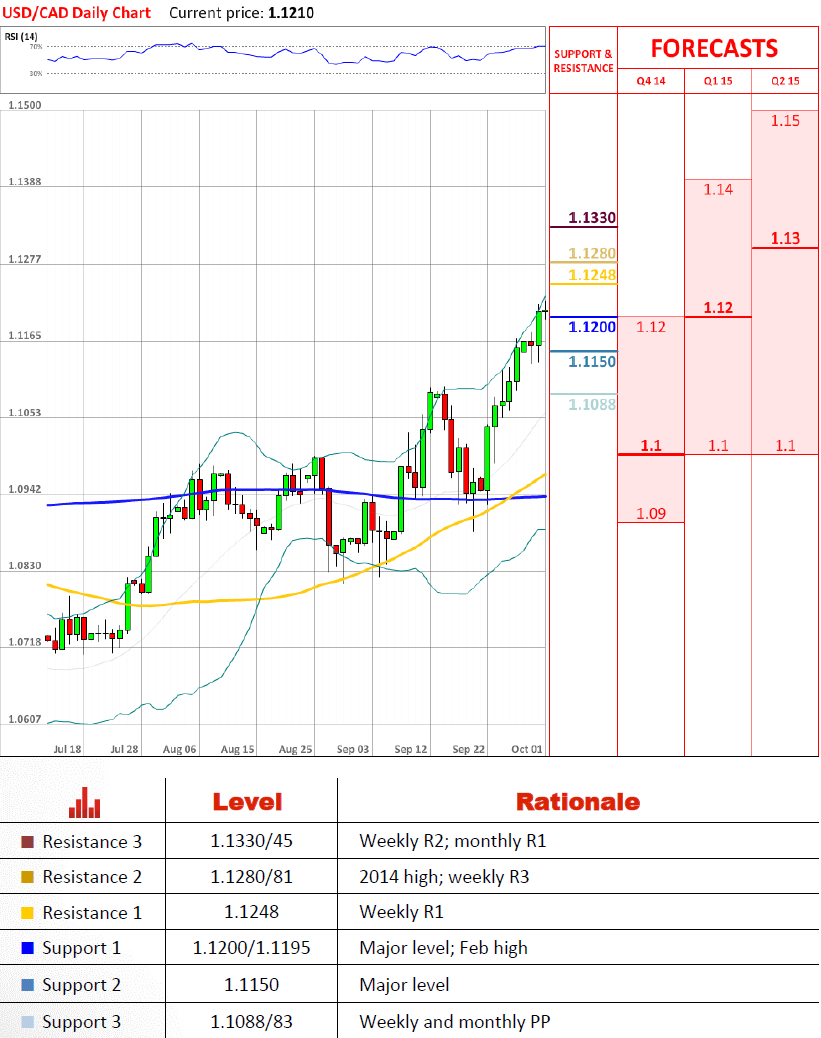Click rationale 'Major level; Feb high'
Viewport: 821px width, 1038px height.
coord(444,949)
